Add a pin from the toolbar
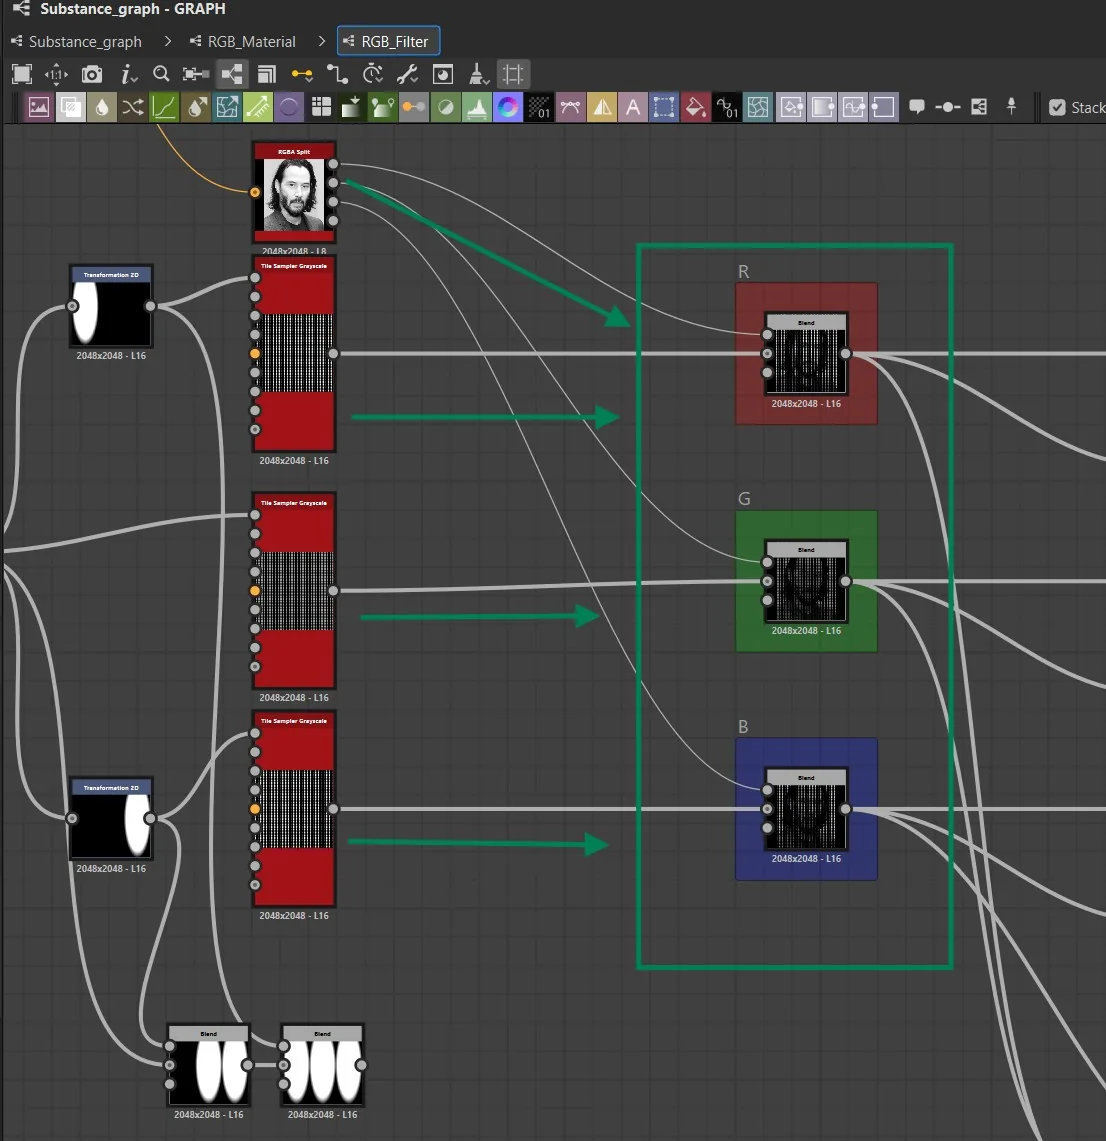 coord(1011,108)
